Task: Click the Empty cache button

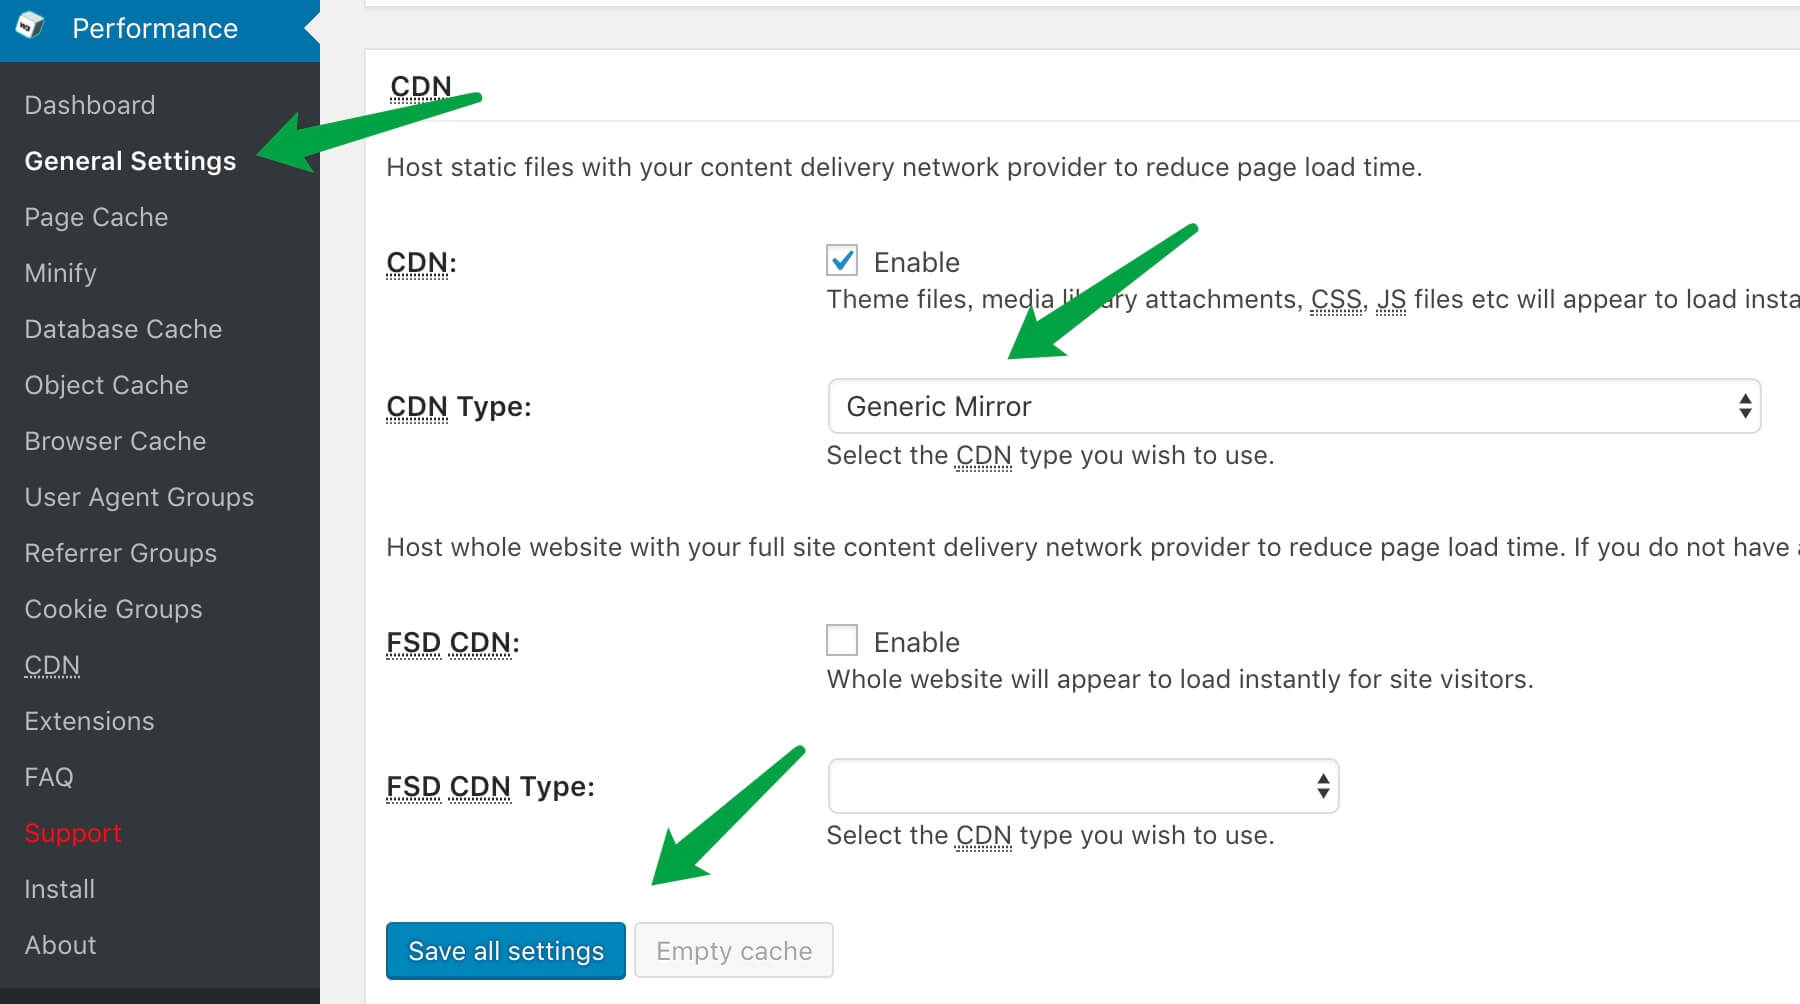Action: pyautogui.click(x=734, y=951)
